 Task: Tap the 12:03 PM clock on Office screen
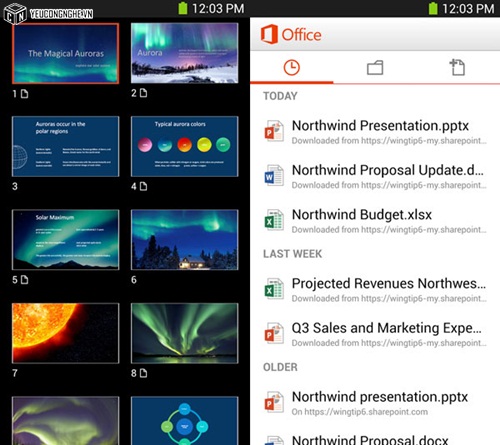[468, 9]
